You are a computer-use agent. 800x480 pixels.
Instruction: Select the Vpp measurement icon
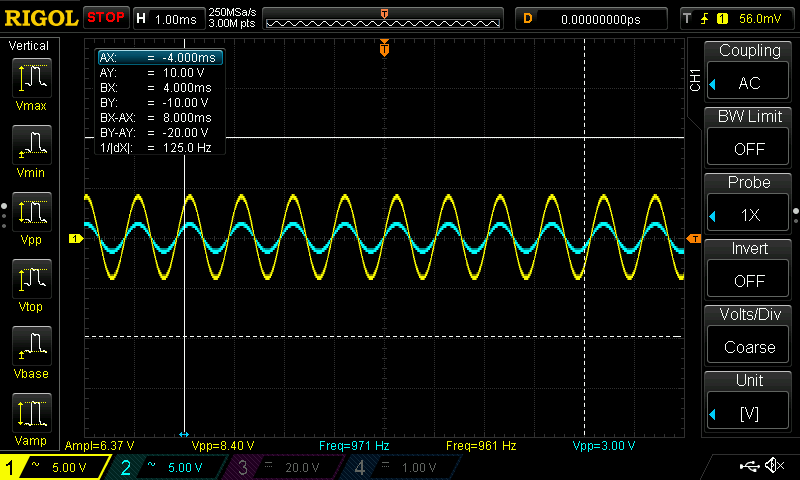(x=32, y=212)
